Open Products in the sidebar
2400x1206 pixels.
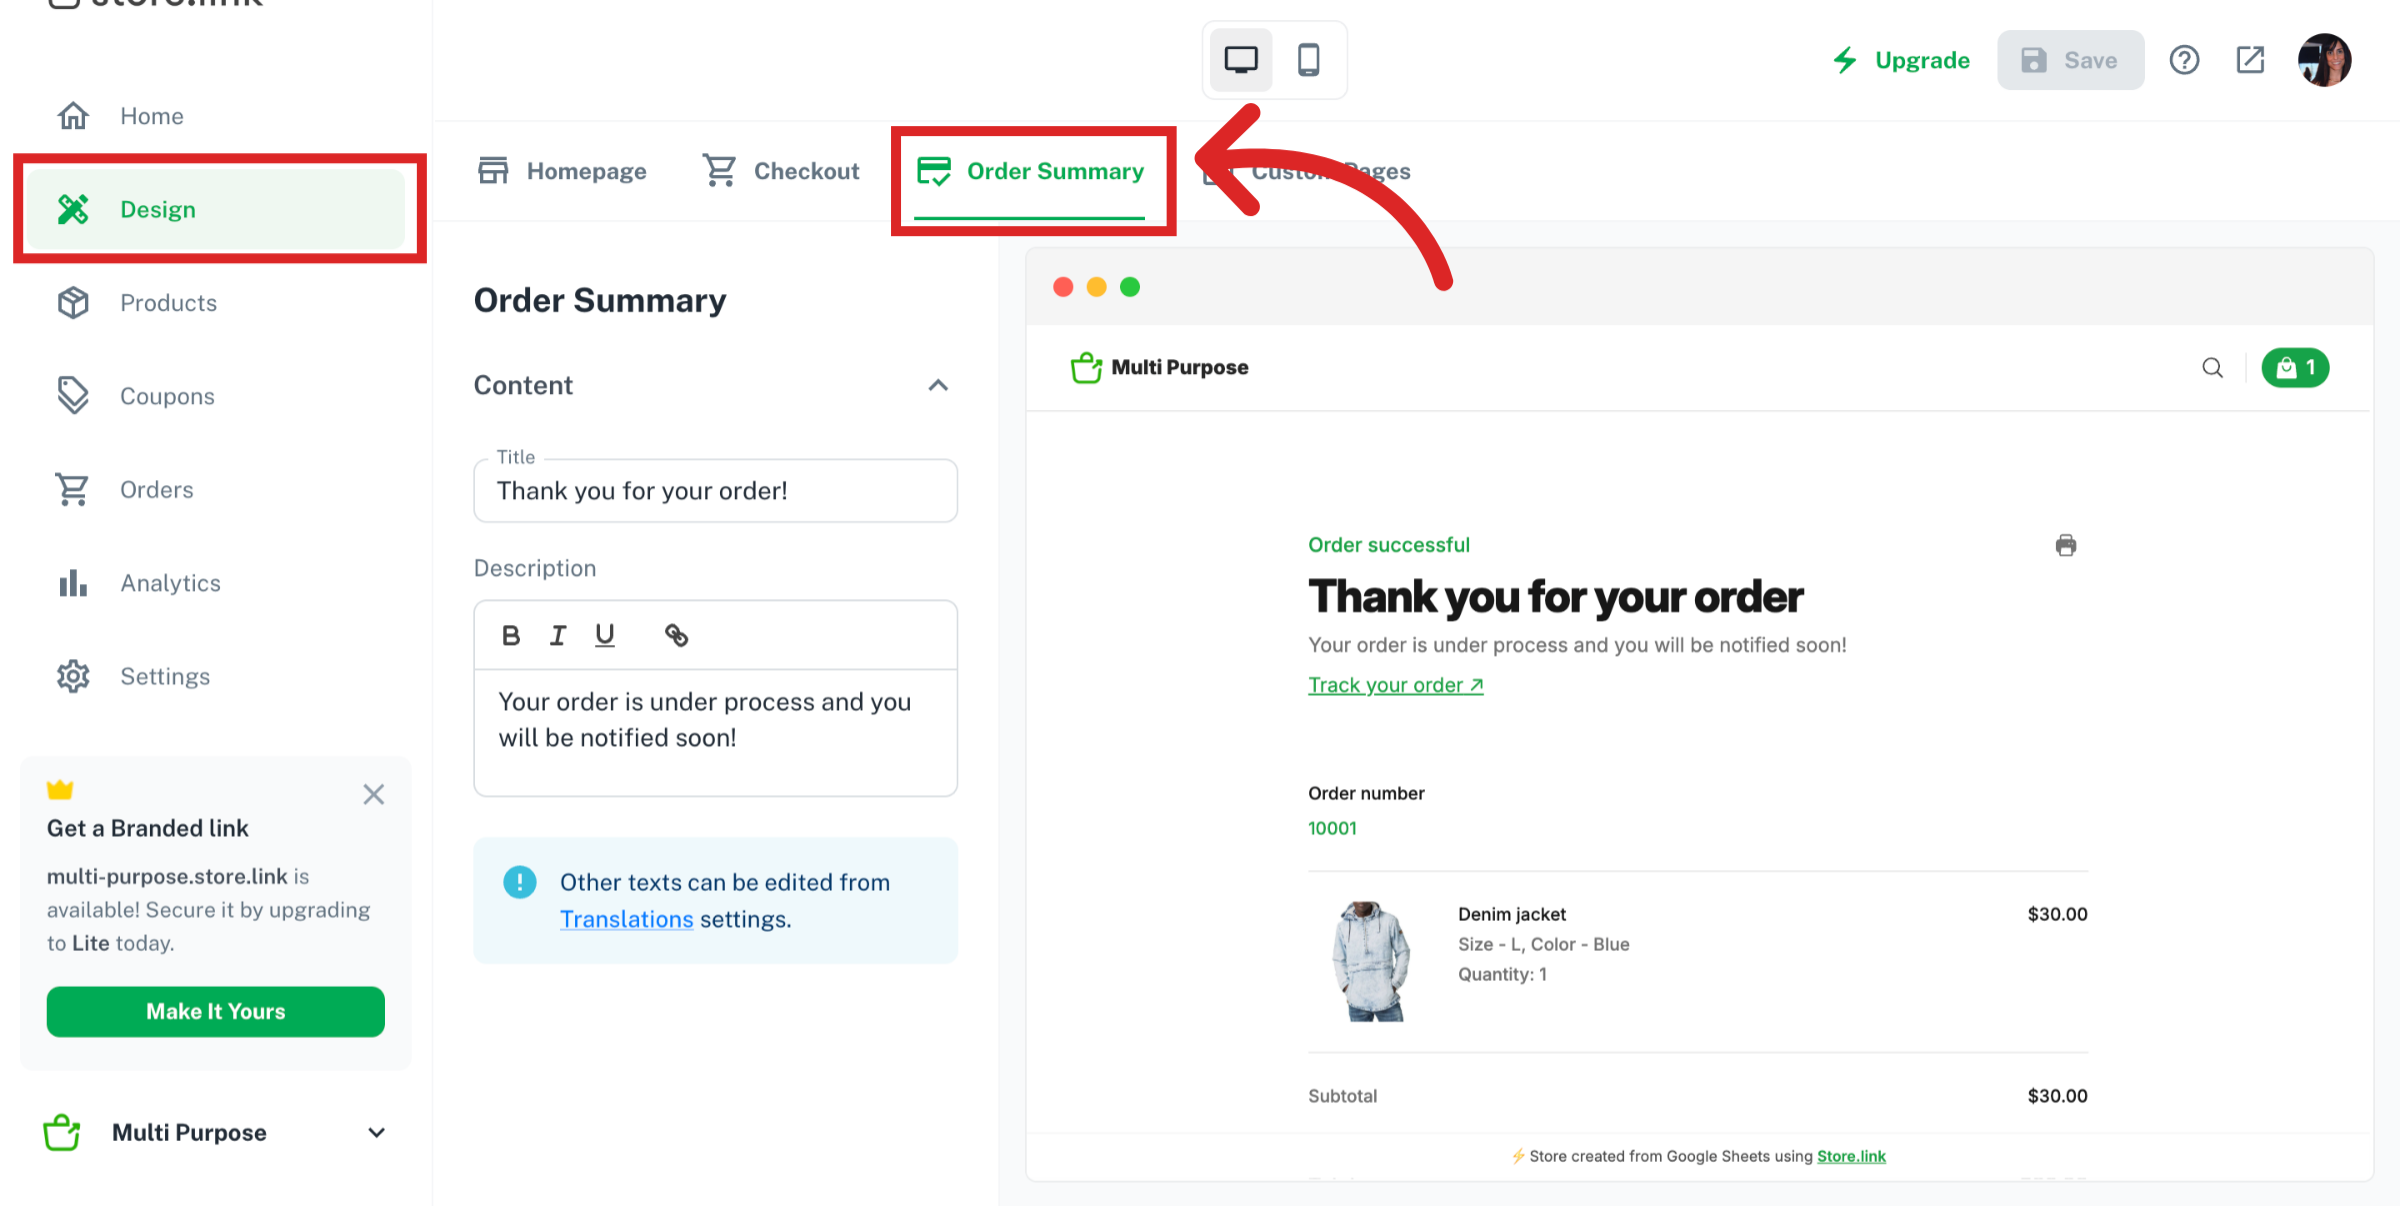pos(168,303)
